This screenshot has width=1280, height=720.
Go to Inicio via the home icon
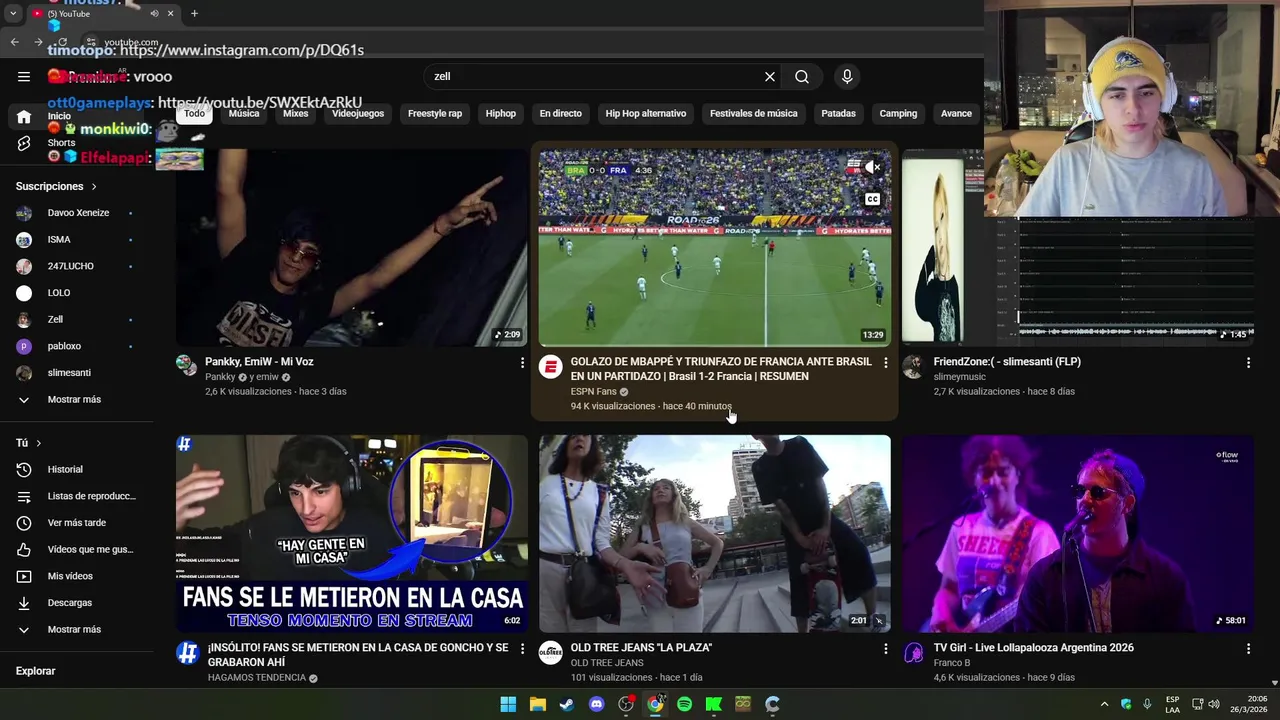[x=24, y=117]
